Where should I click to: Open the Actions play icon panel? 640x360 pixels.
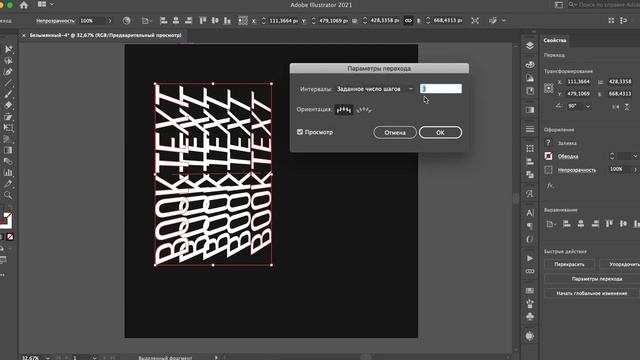click(x=530, y=258)
